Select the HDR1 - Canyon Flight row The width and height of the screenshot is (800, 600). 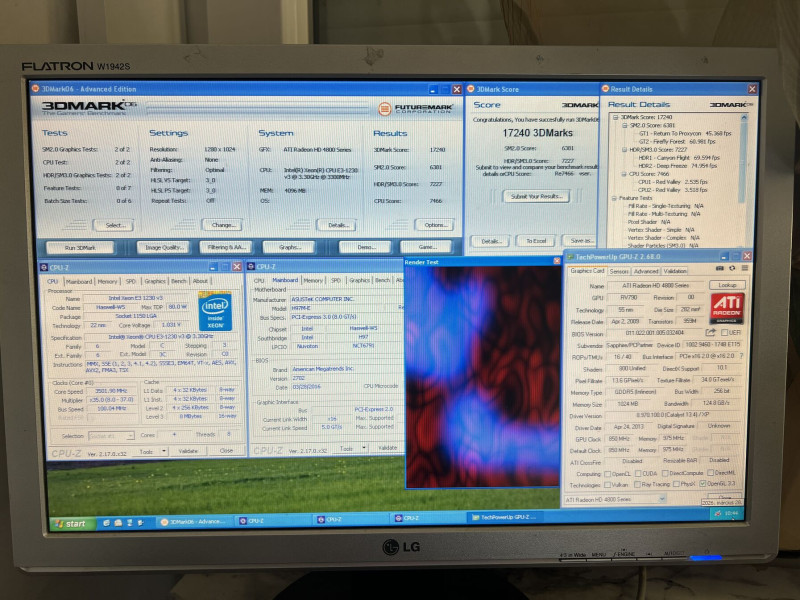679,158
